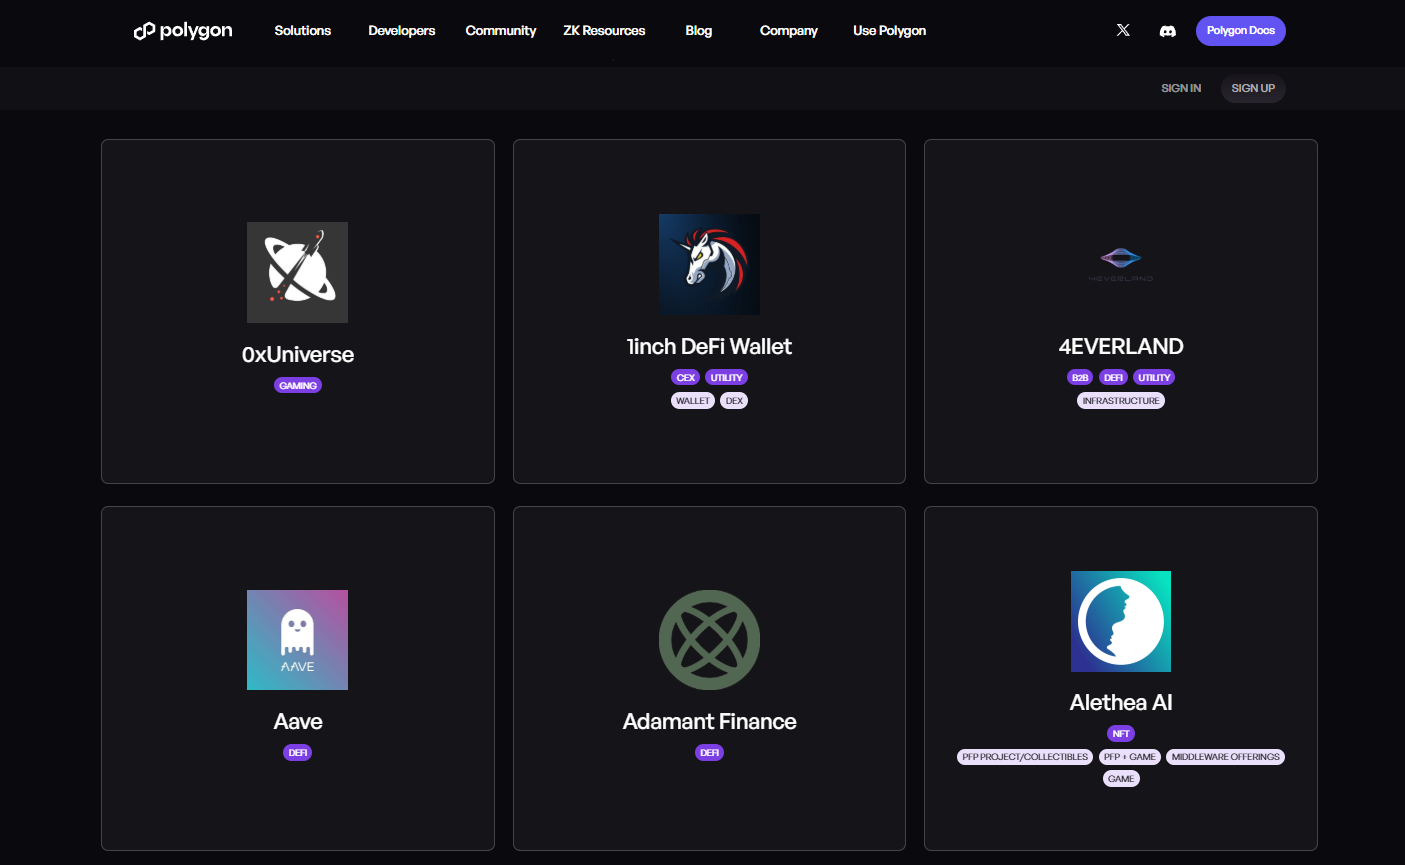Click the B2B tag on 4EVERLAND card

coord(1080,377)
